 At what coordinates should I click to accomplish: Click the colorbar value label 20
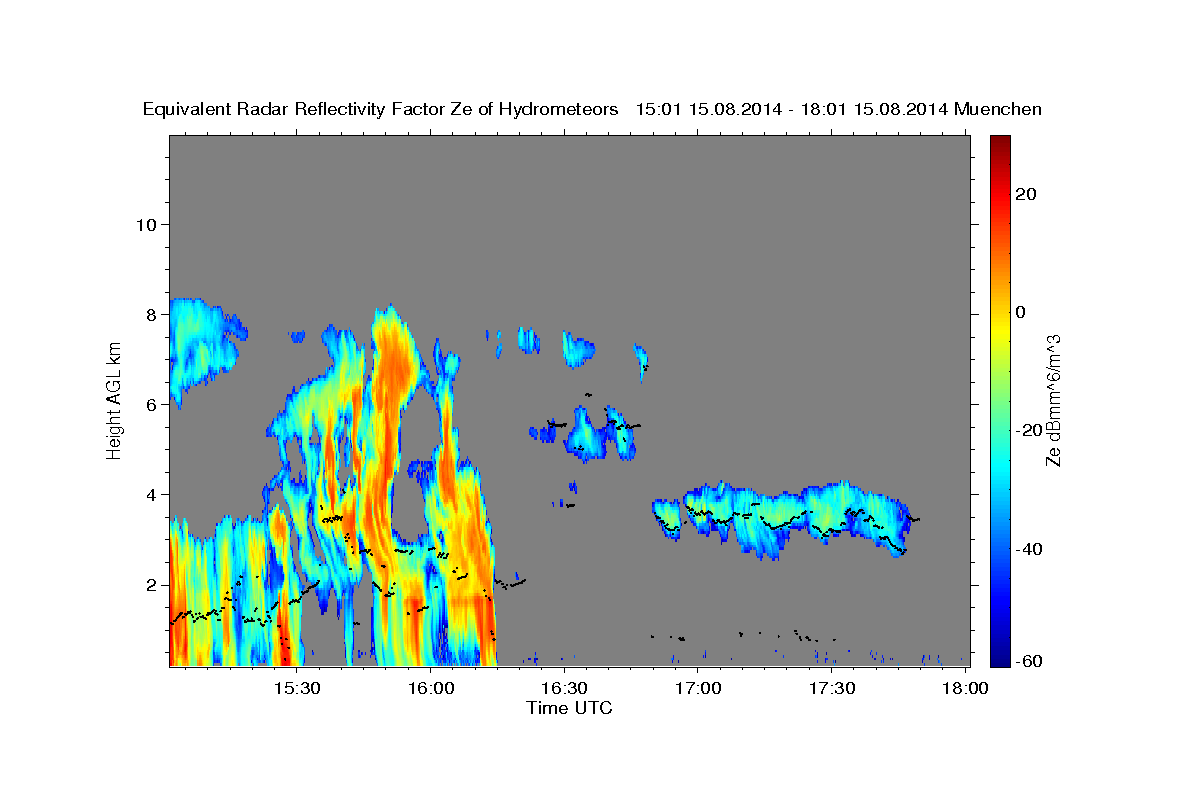(1026, 194)
